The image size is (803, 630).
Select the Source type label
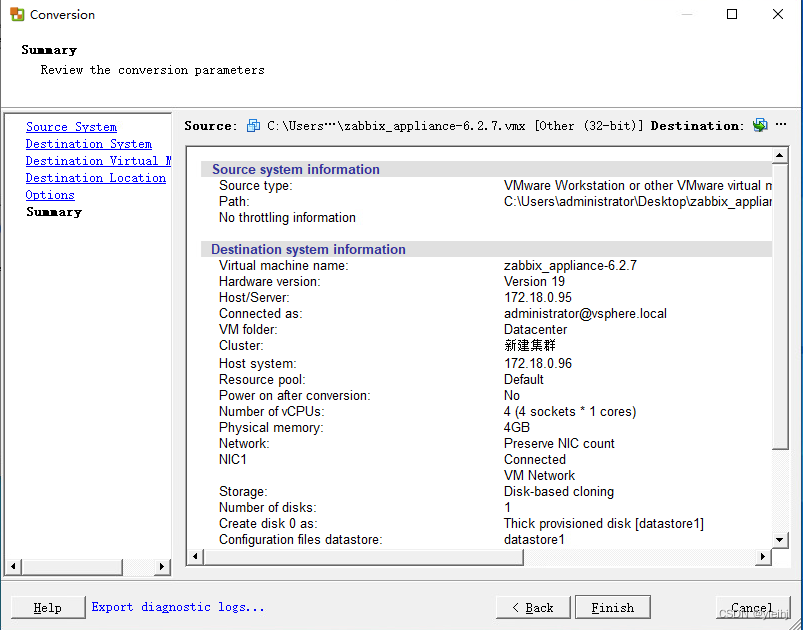pos(256,185)
